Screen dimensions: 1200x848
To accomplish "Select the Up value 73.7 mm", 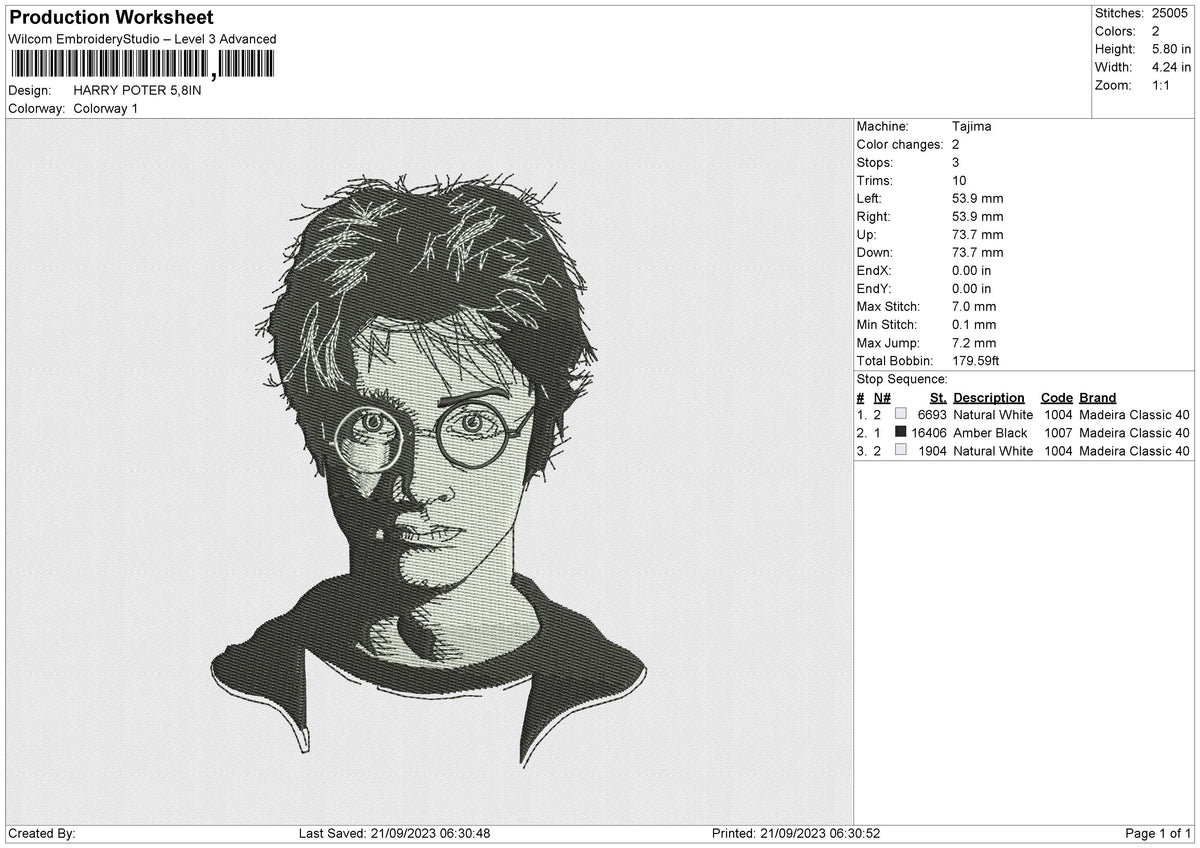I will point(978,235).
